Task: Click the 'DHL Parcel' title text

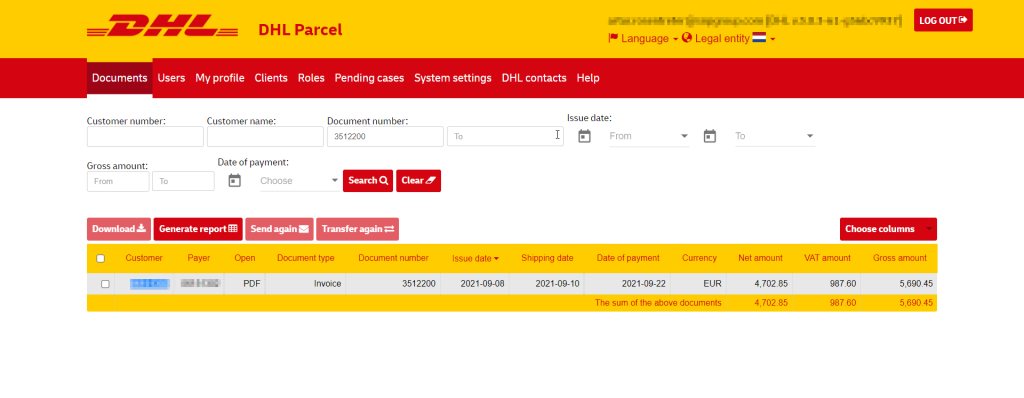Action: 300,30
